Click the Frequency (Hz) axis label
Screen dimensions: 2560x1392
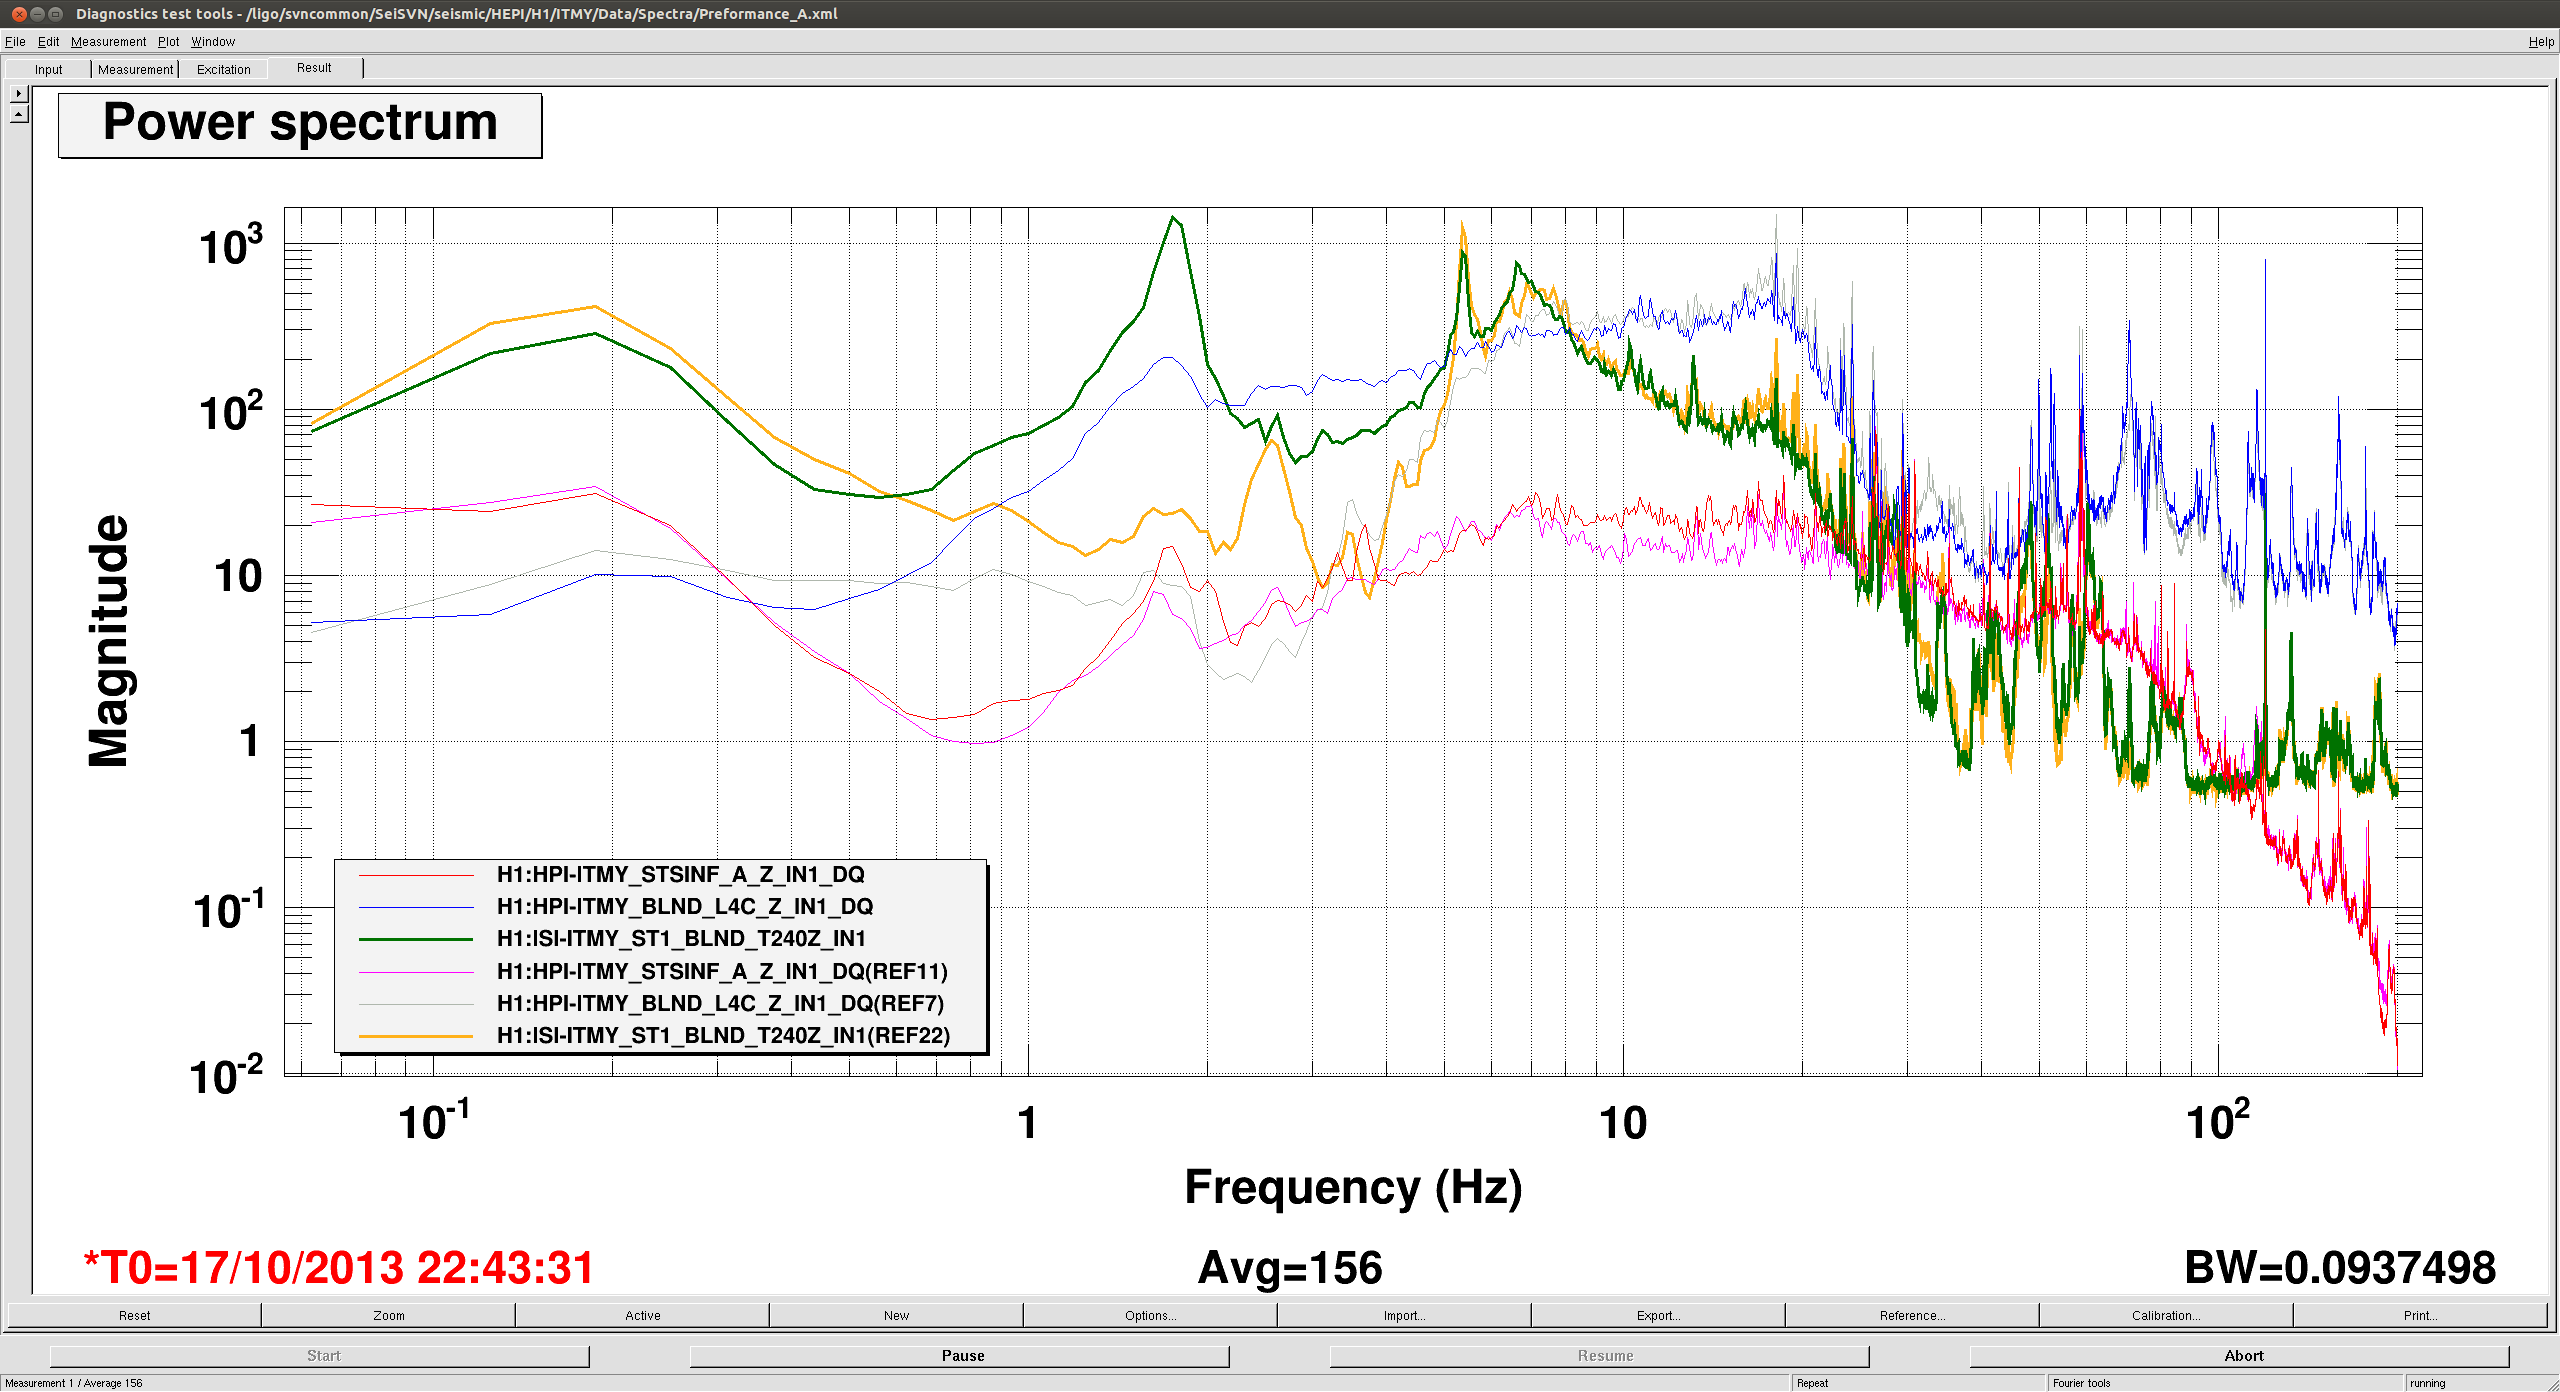(x=1353, y=1188)
